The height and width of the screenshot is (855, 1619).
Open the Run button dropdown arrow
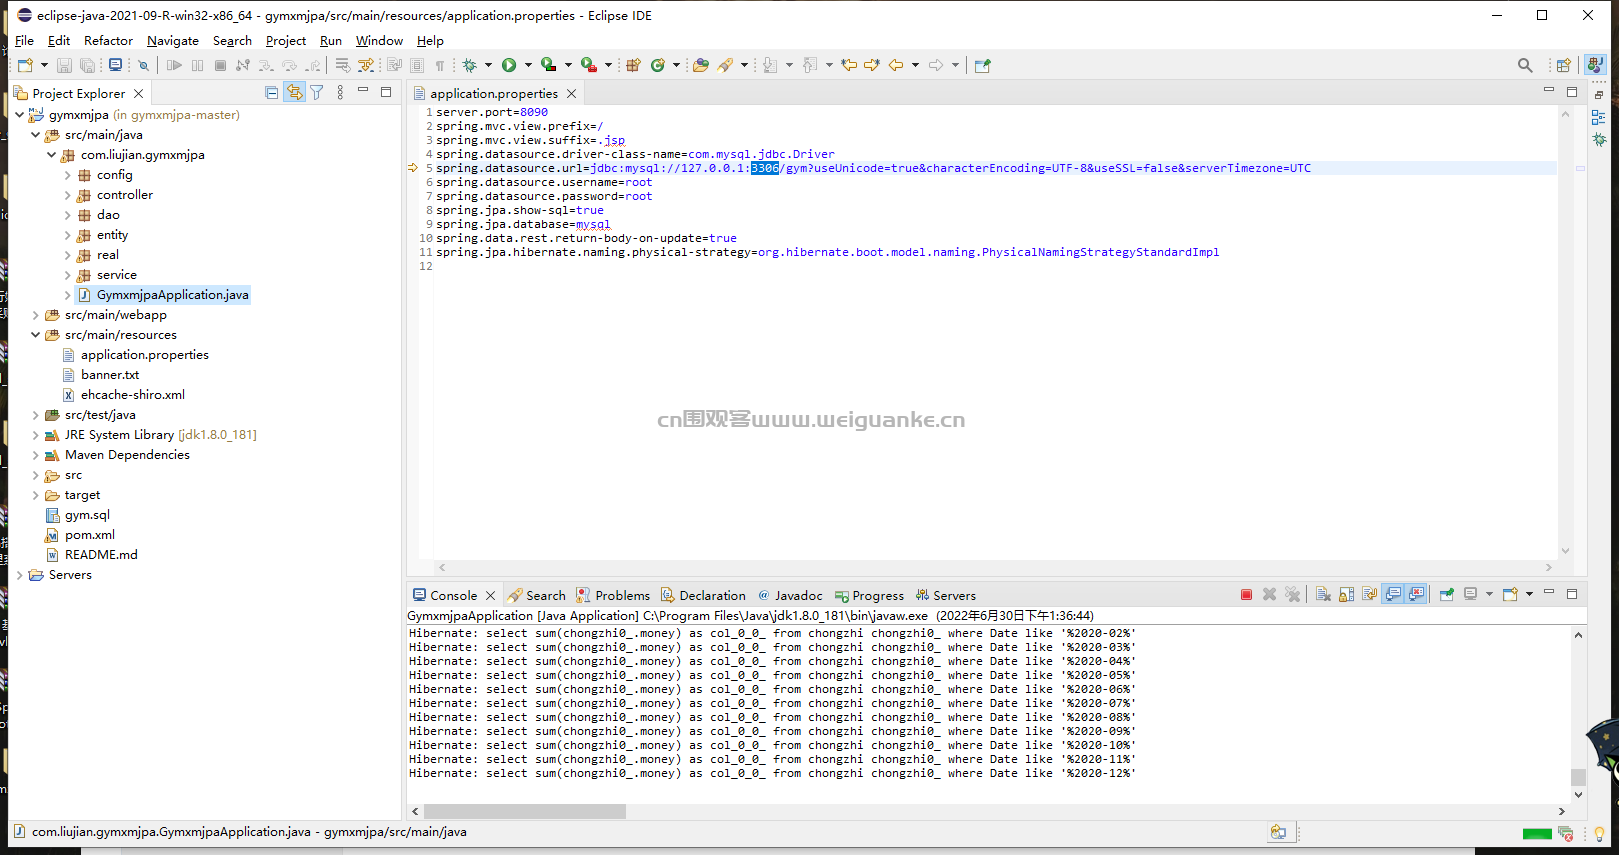pyautogui.click(x=528, y=65)
